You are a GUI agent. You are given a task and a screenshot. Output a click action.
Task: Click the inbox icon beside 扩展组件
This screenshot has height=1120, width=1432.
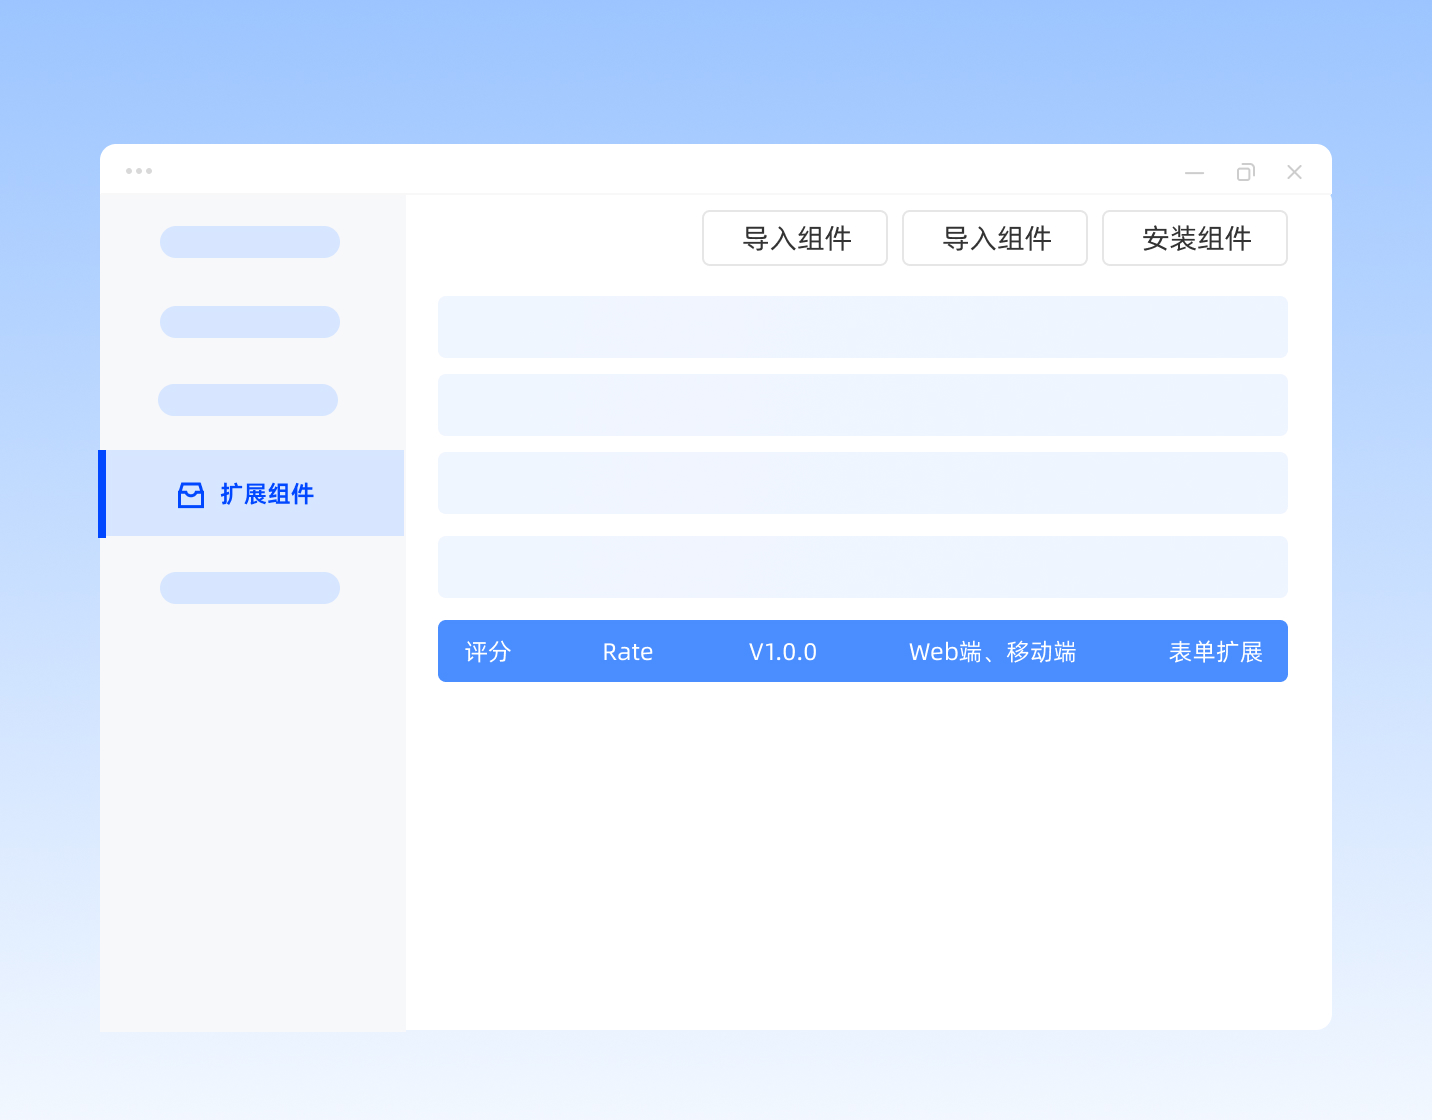tap(190, 495)
